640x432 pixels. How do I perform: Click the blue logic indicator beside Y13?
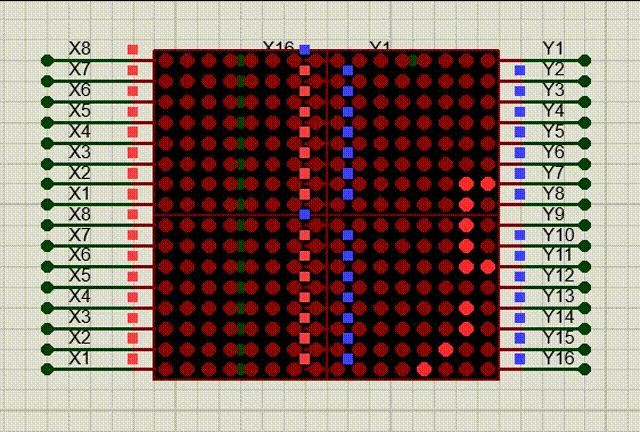[520, 297]
